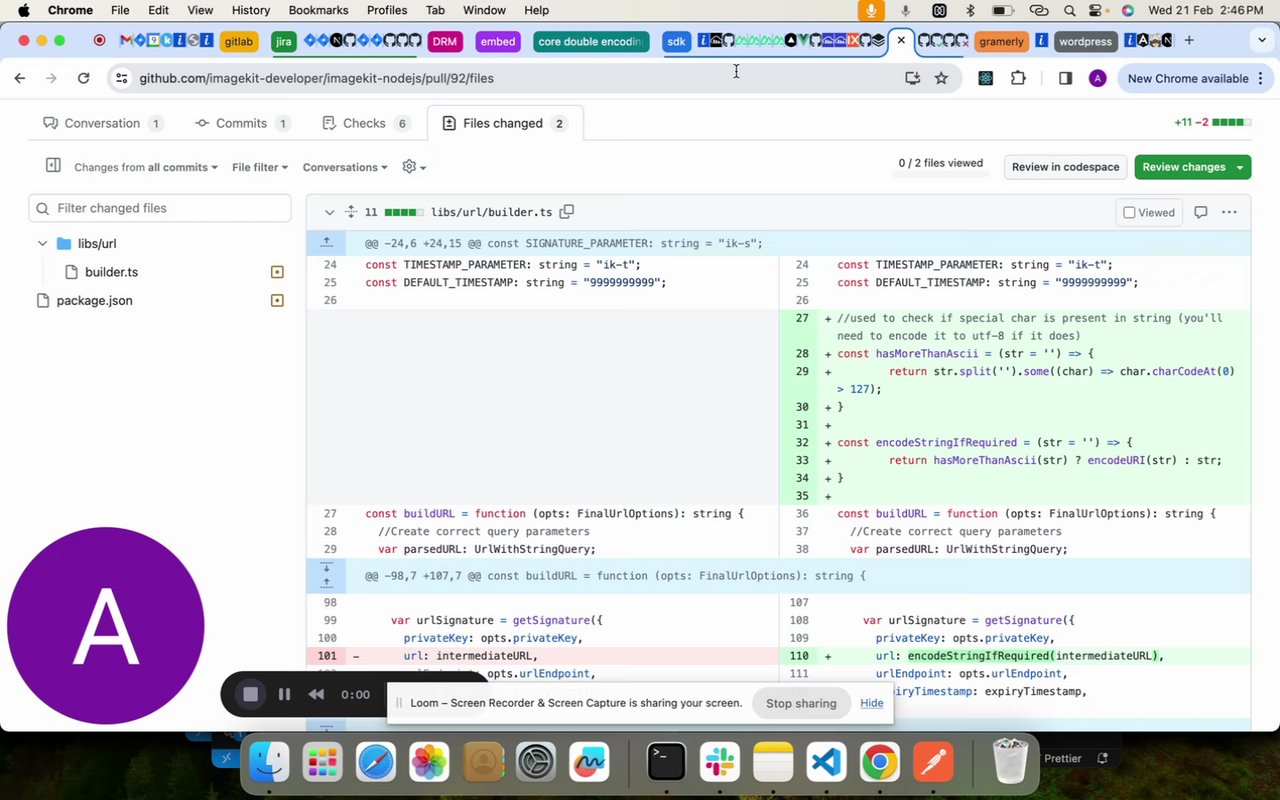Open the Conversations dropdown
1280x800 pixels.
[x=345, y=167]
